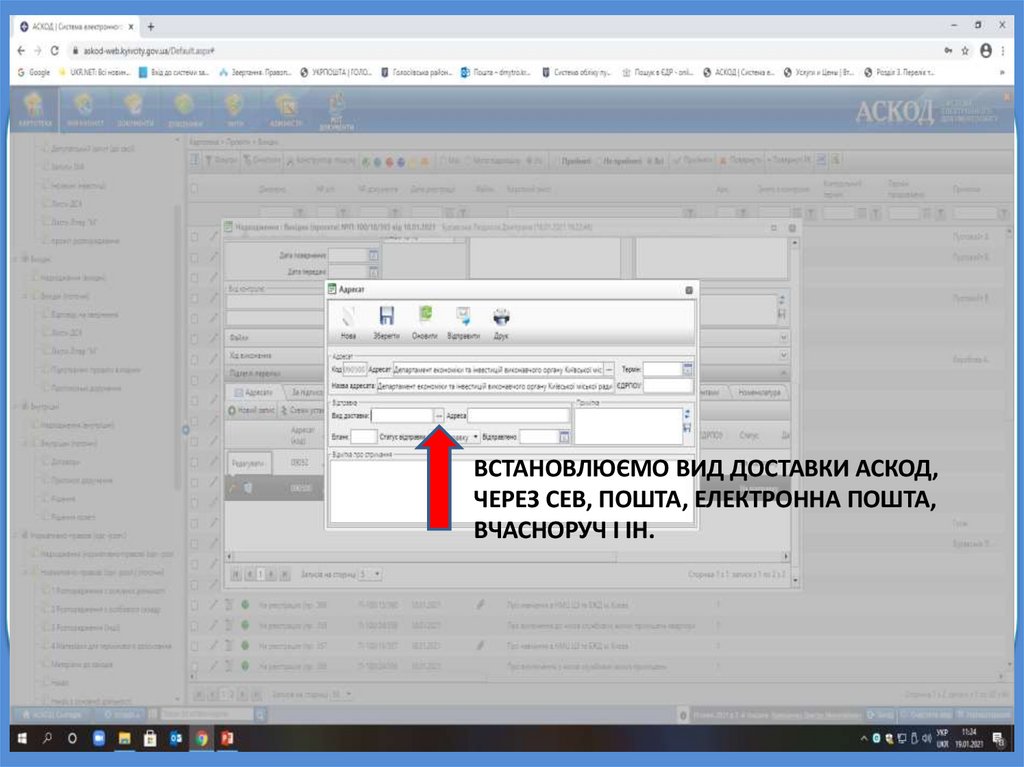Tick the checkbox in the table header row
Viewport: 1024px width, 767px height.
pyautogui.click(x=196, y=189)
